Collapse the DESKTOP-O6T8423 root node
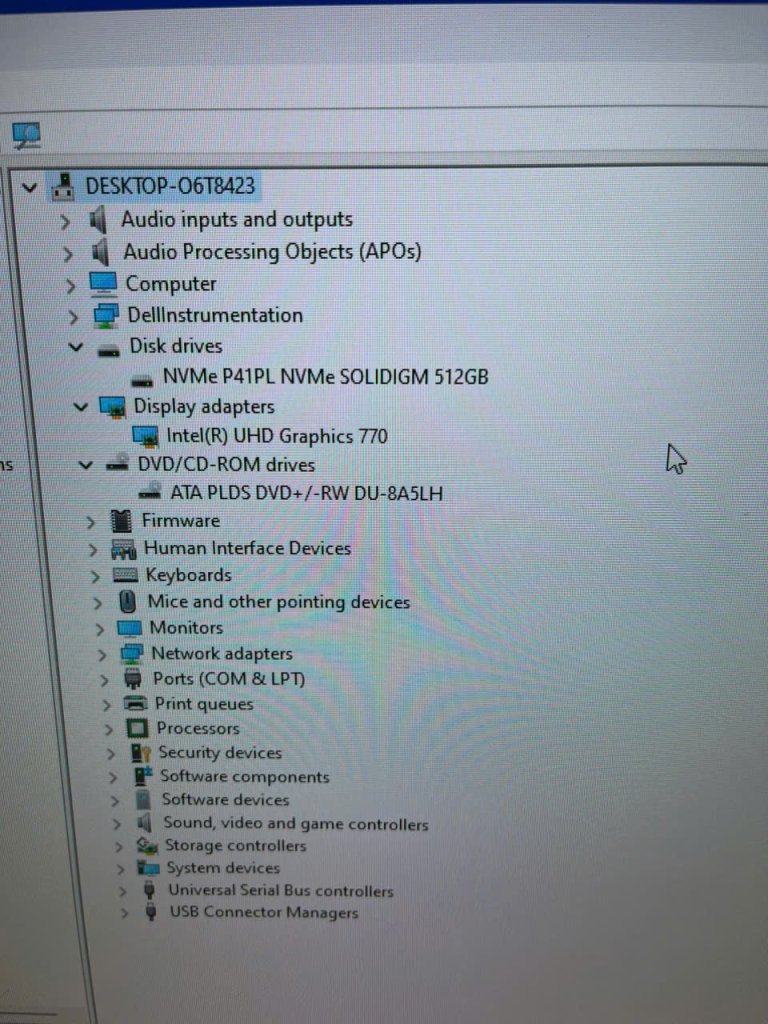 pos(29,188)
